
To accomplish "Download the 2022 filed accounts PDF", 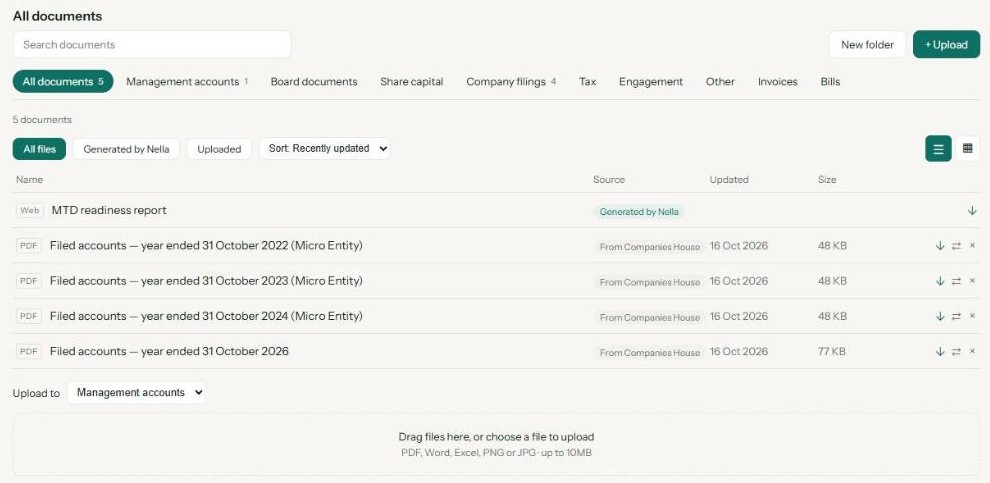I will pos(940,246).
